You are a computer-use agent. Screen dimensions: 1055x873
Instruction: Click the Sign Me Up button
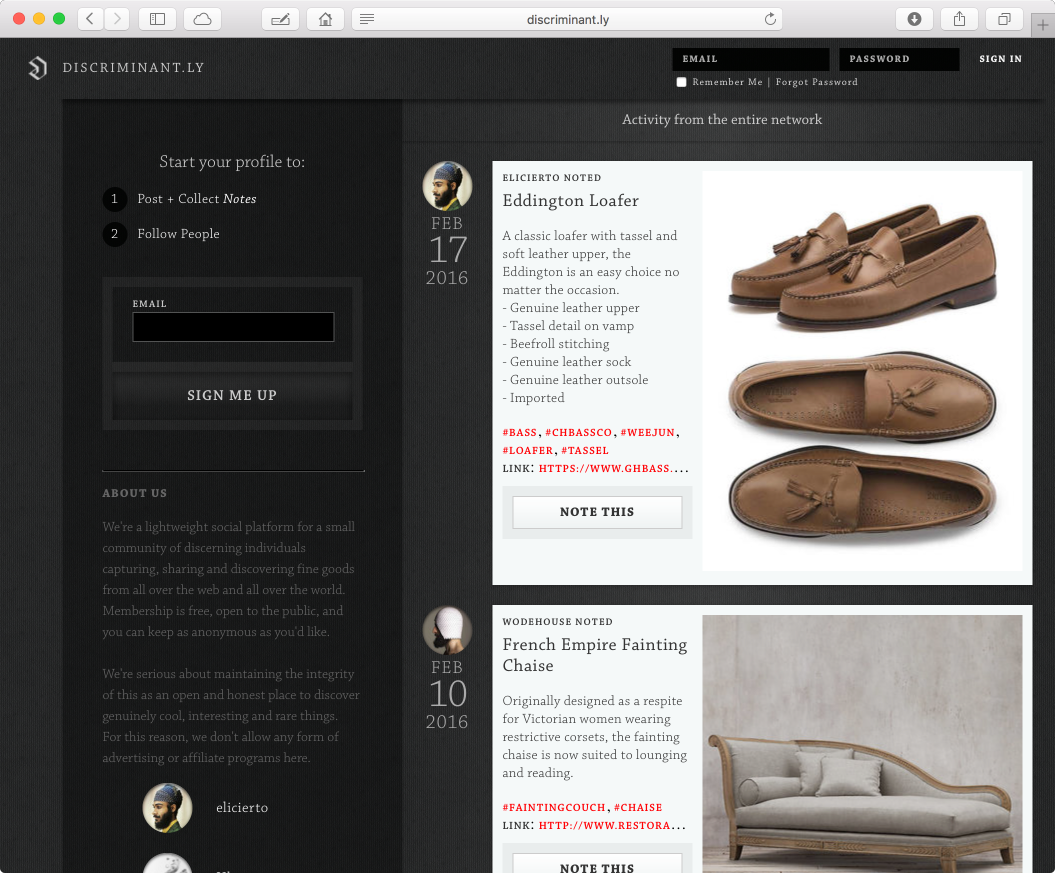tap(232, 395)
